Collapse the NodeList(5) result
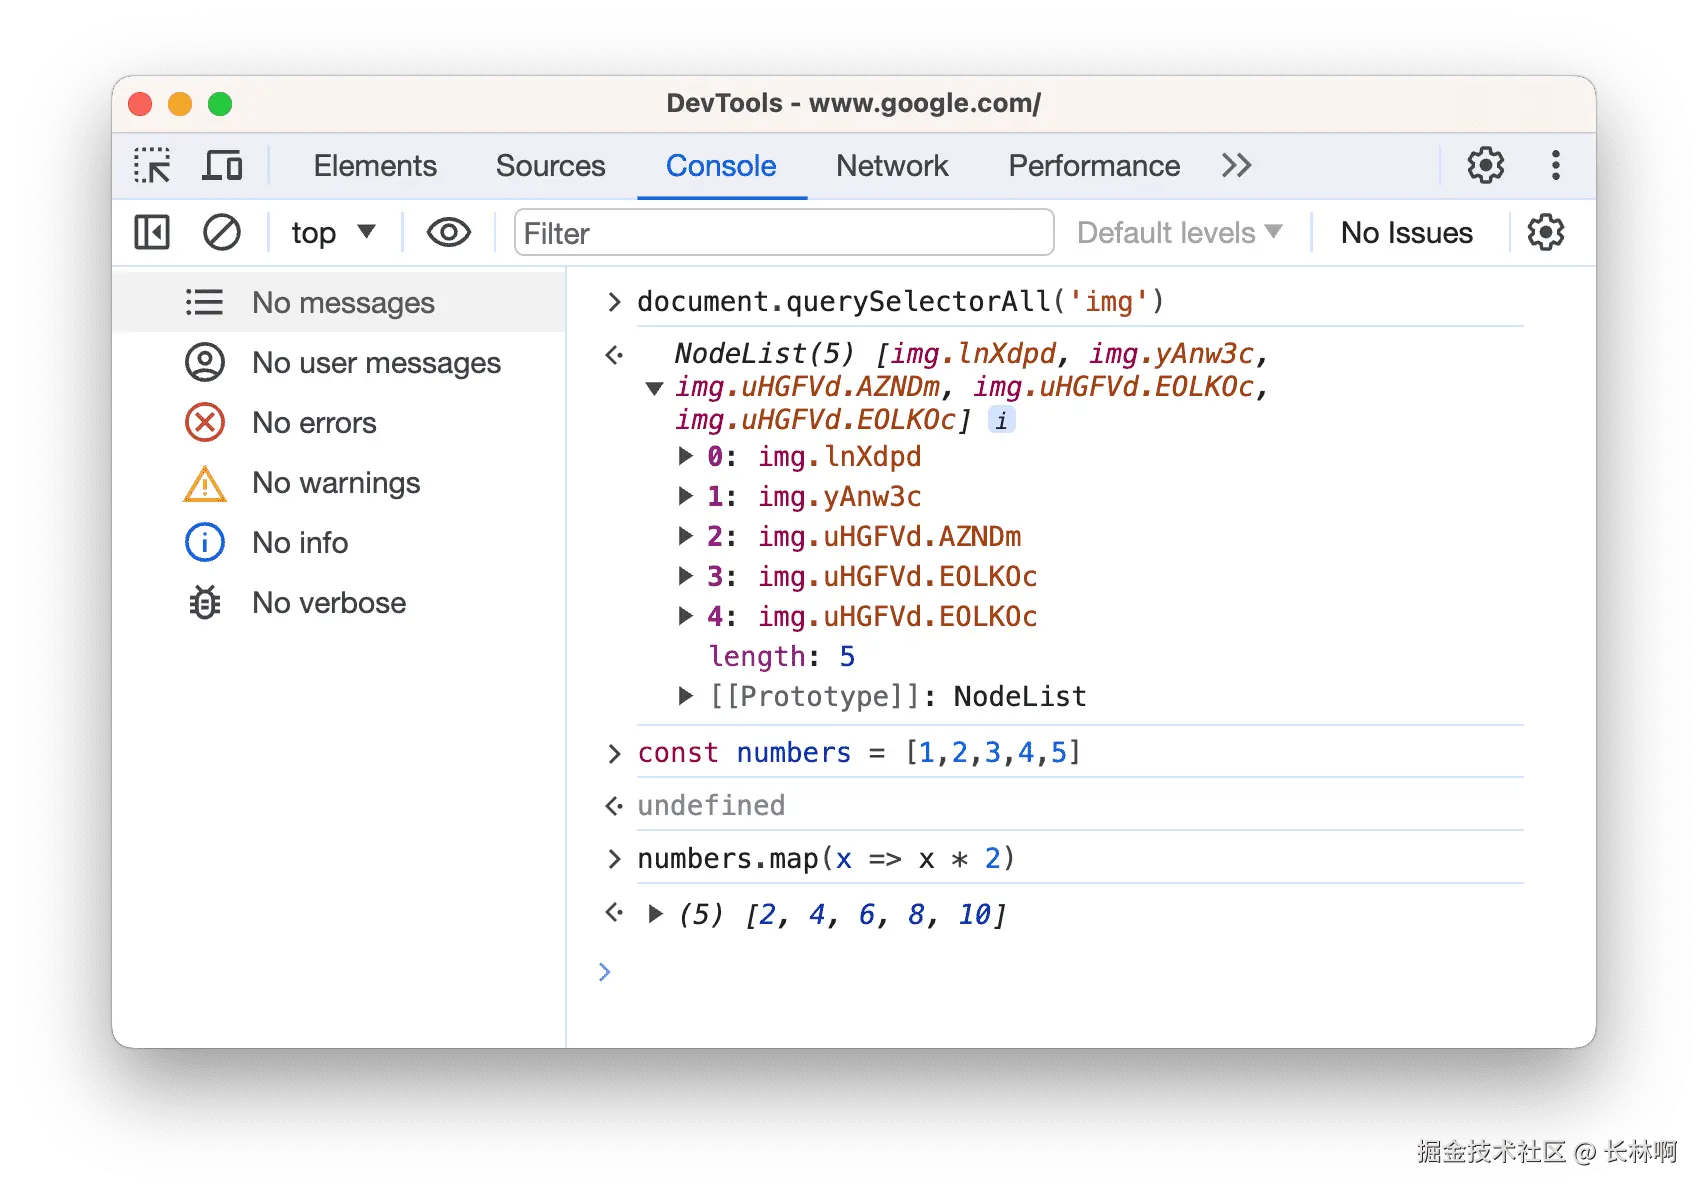Screen dimensions: 1708x1196 [655, 388]
